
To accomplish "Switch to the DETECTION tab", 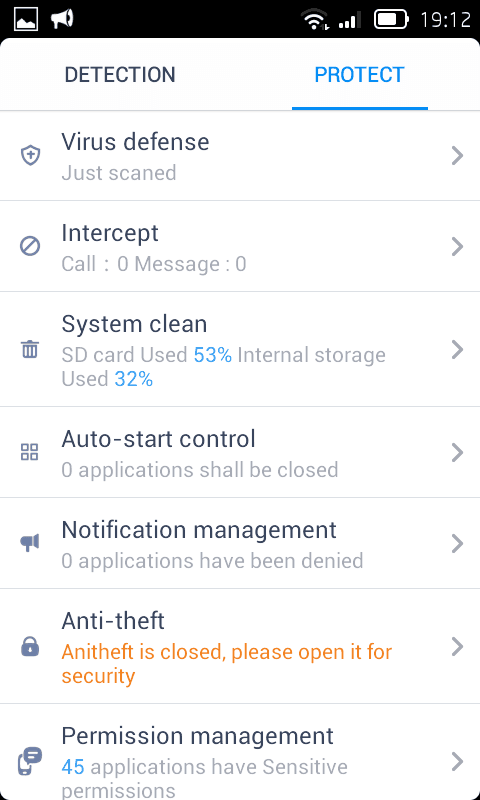I will pyautogui.click(x=120, y=75).
